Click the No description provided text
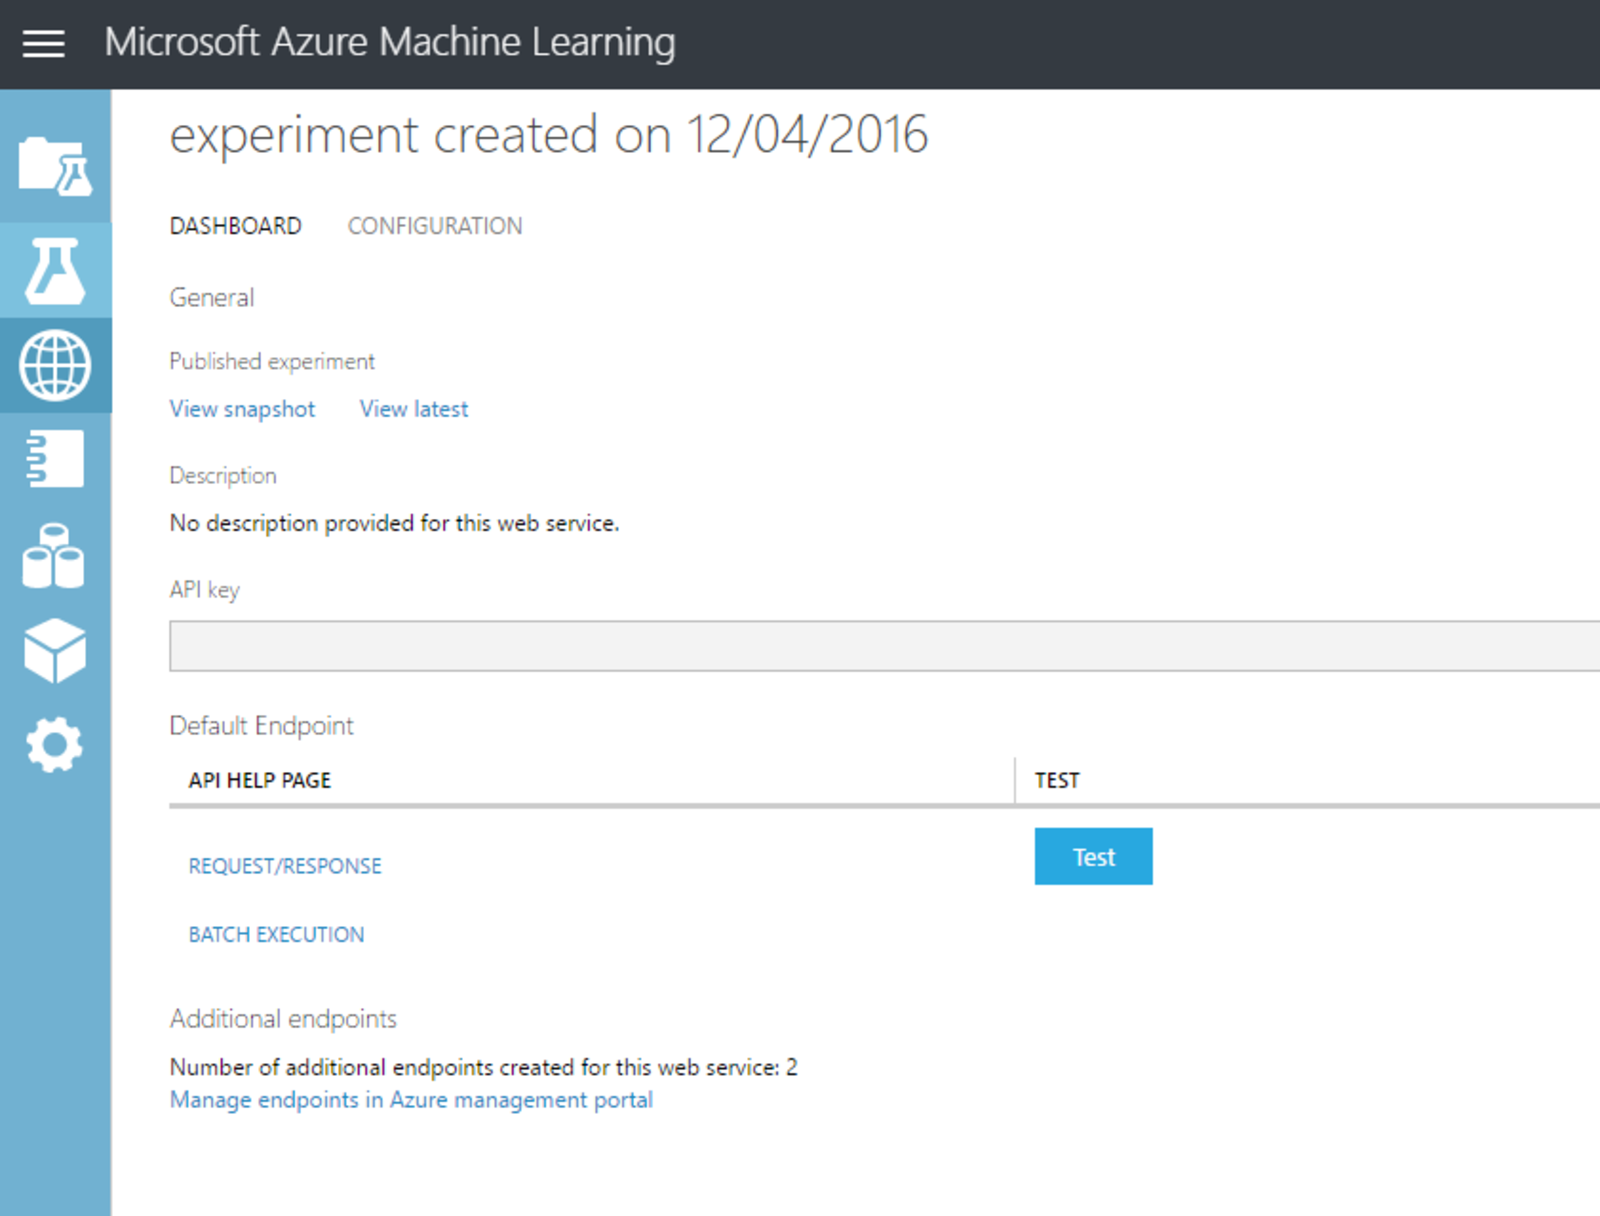The width and height of the screenshot is (1600, 1216). (394, 523)
